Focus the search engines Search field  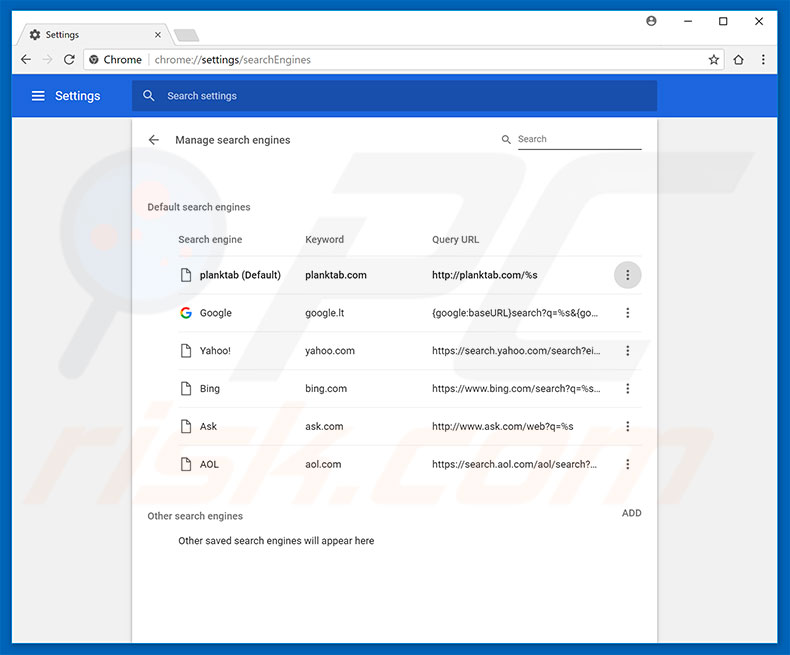[x=579, y=139]
